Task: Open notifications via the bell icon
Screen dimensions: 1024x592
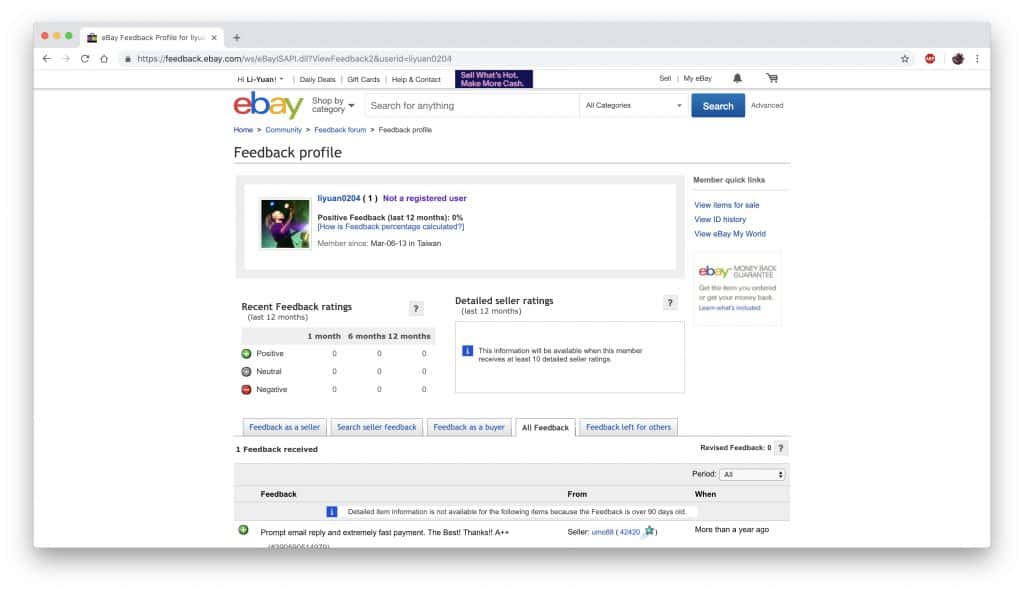Action: 738,78
